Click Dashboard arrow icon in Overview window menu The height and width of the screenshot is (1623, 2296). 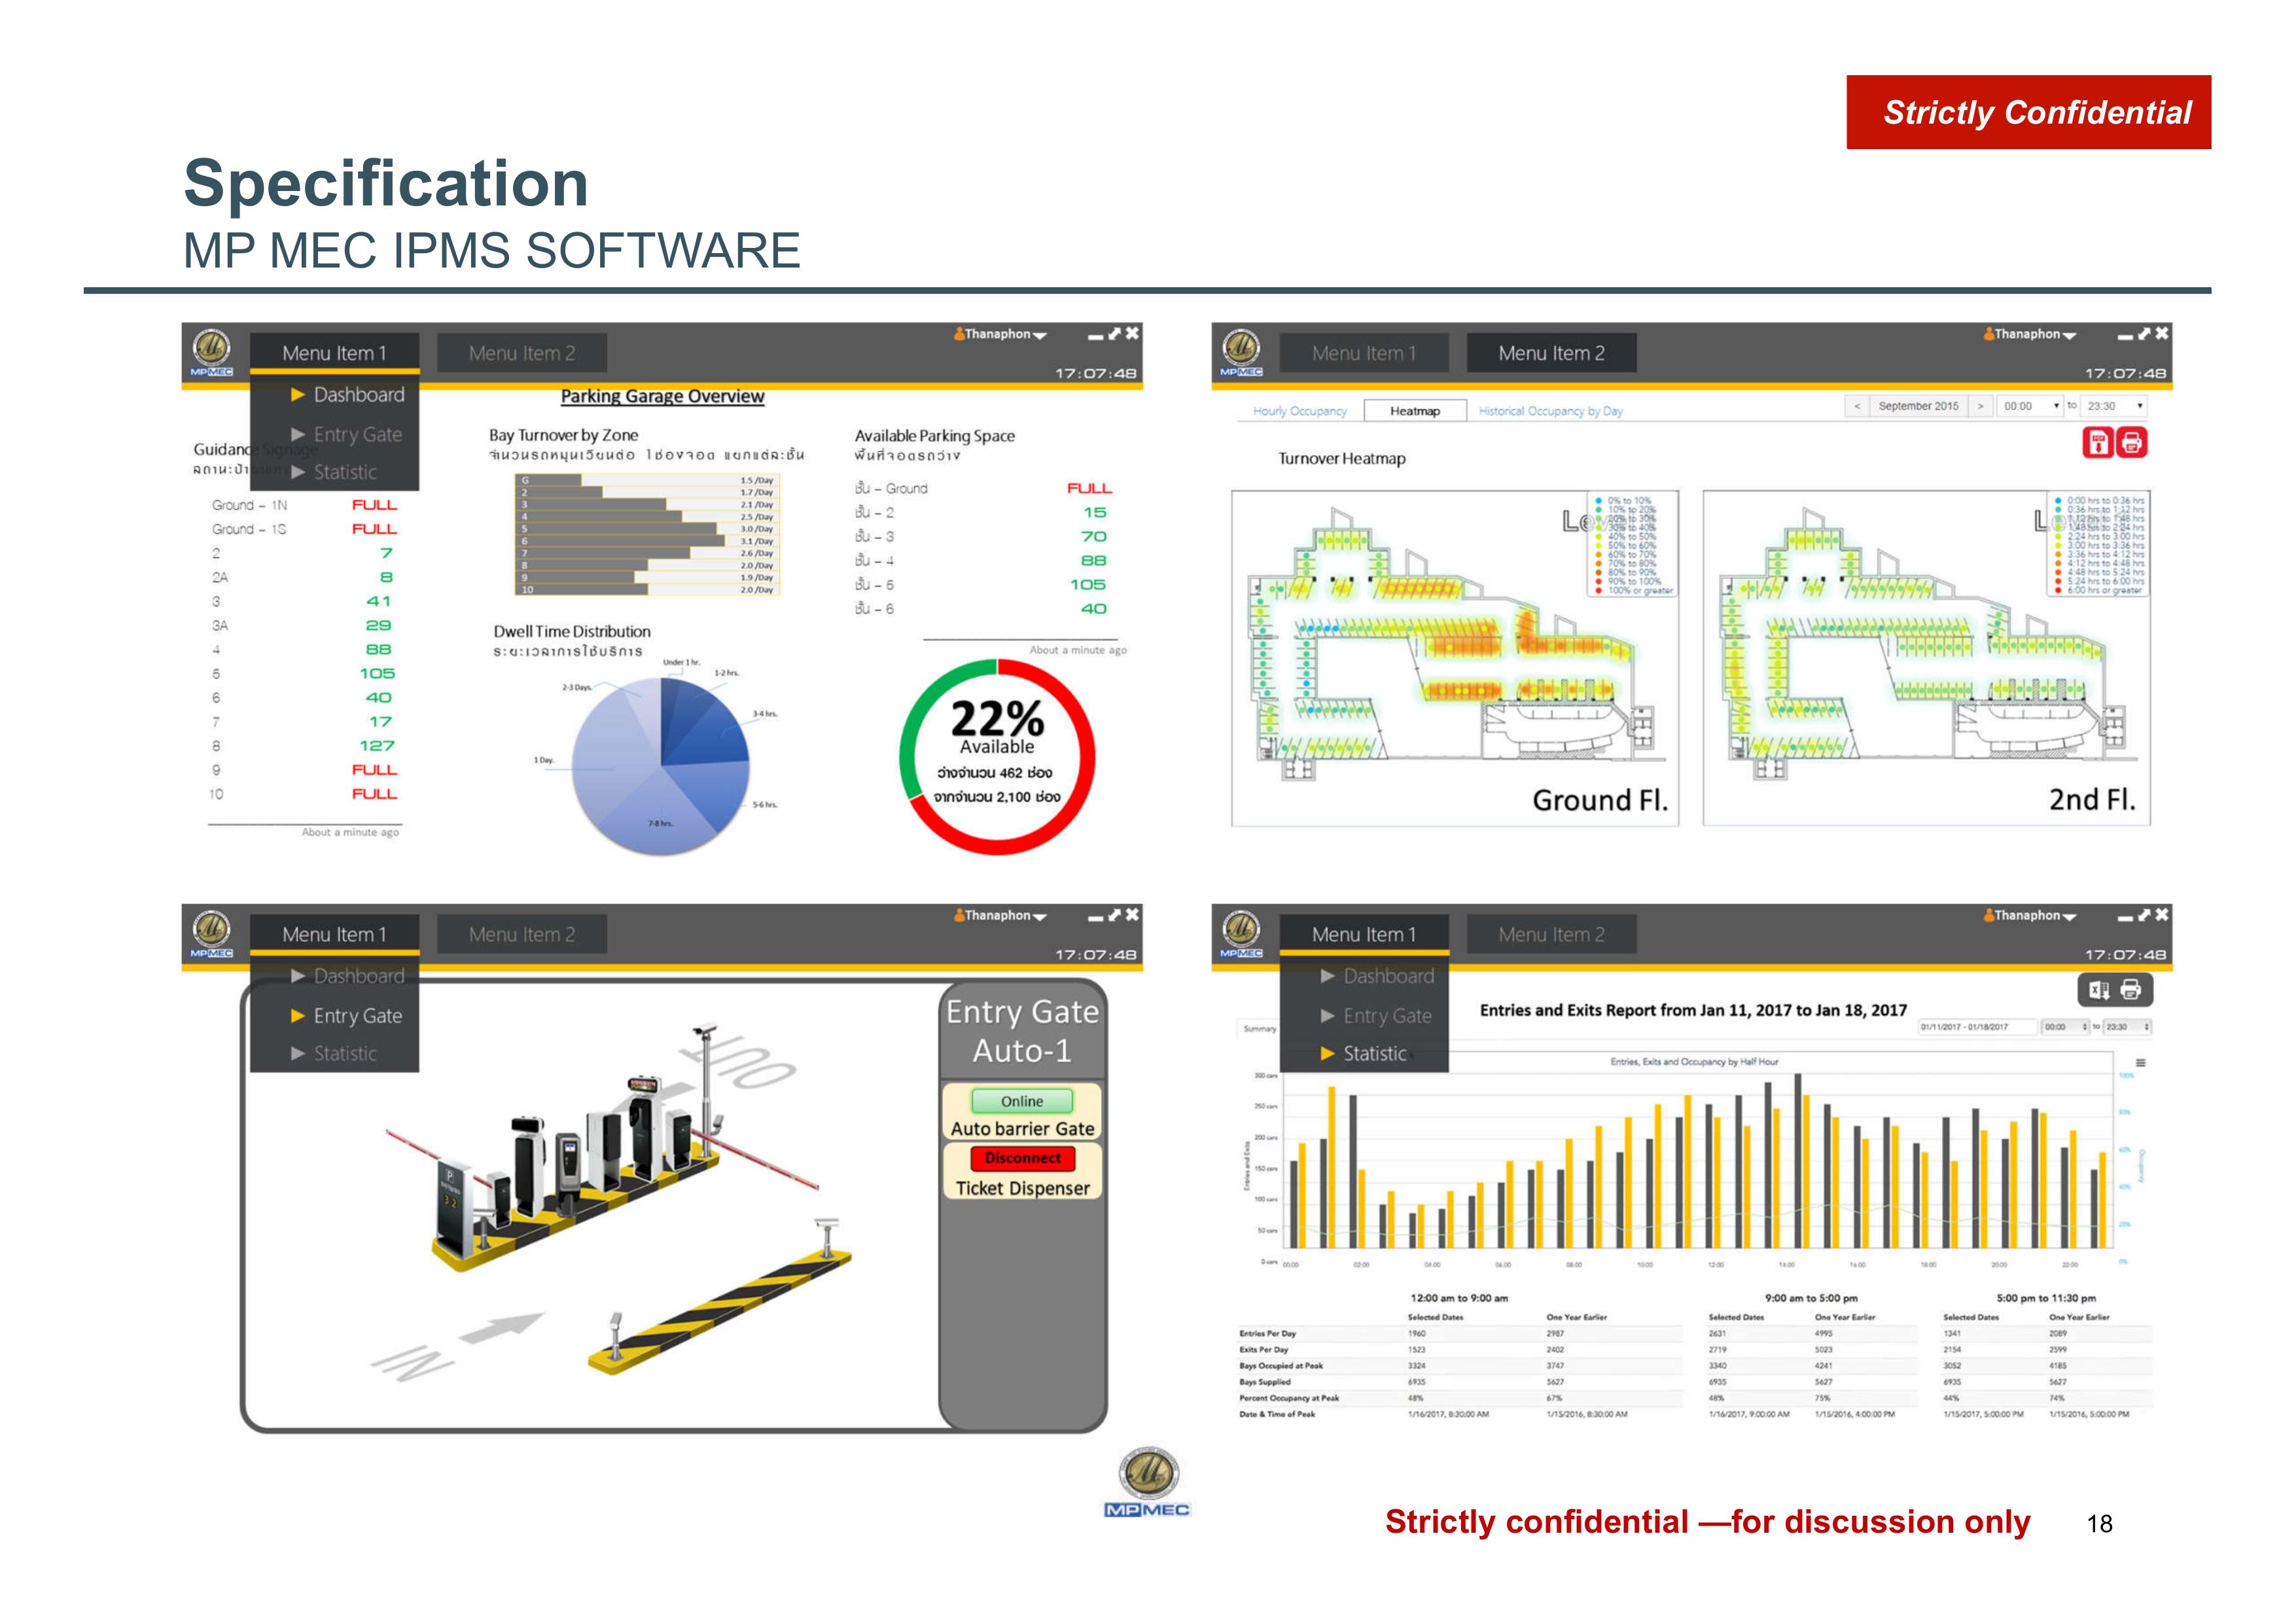coord(297,395)
